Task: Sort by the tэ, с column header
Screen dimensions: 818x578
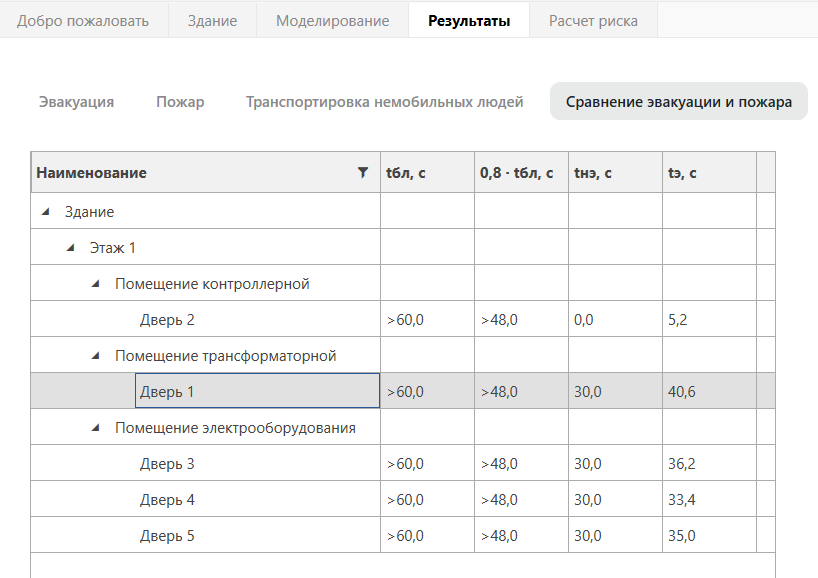Action: pos(709,173)
